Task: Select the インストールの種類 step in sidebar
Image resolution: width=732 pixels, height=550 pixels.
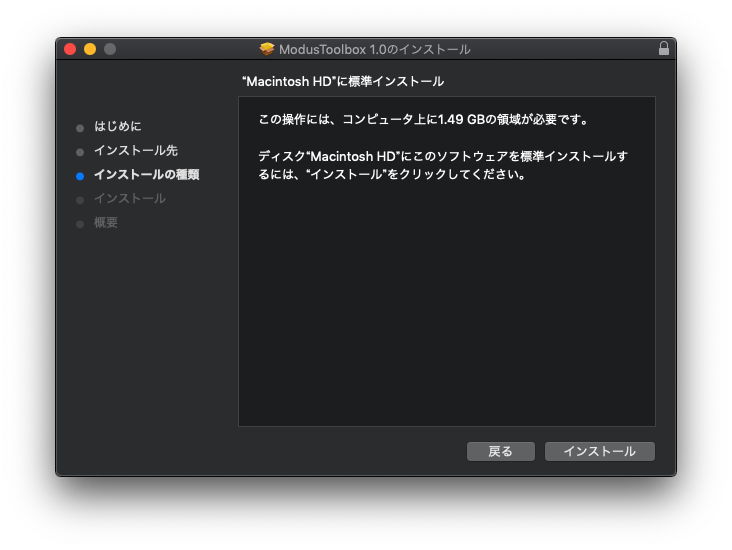Action: coord(147,175)
